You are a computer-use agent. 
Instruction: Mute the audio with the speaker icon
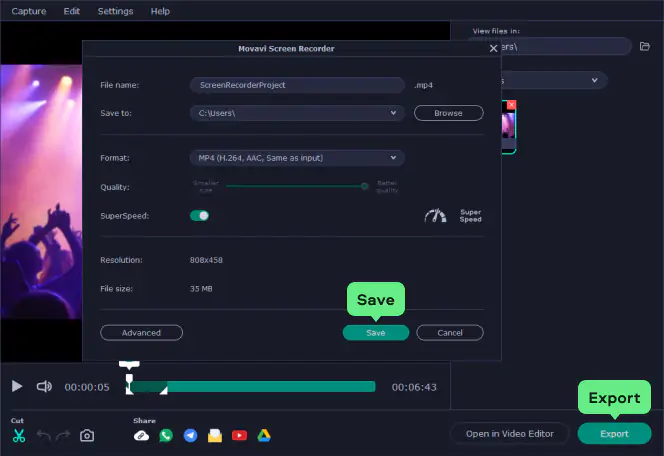(x=44, y=386)
